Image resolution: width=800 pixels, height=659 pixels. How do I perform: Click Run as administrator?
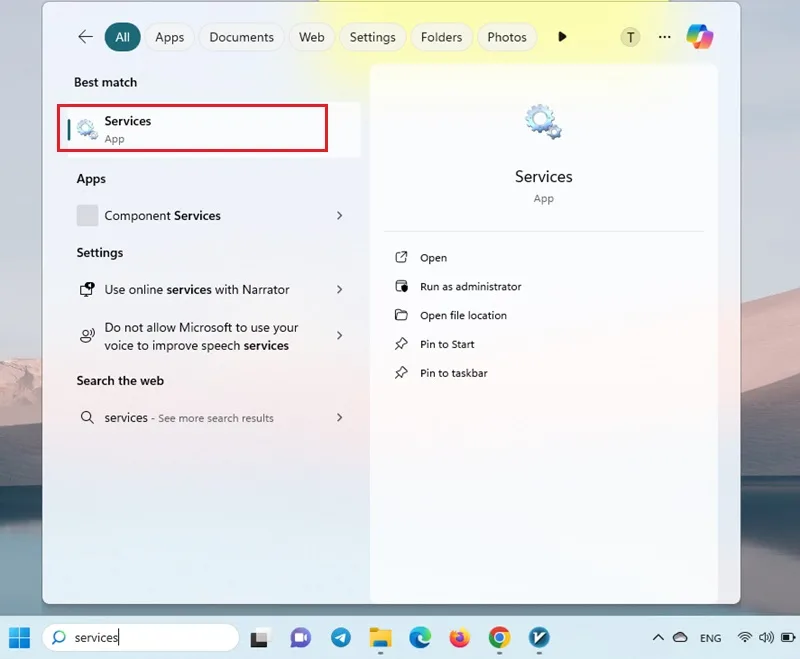point(470,287)
